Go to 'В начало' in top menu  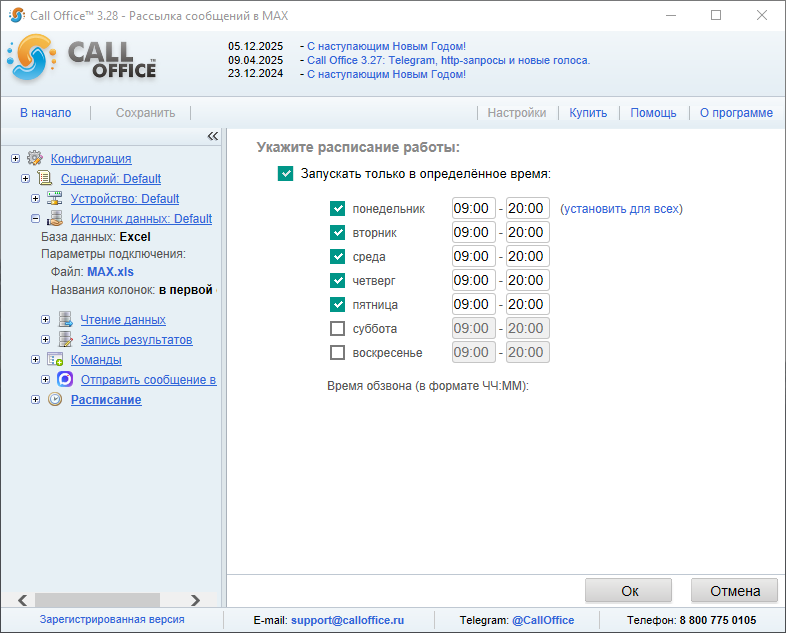[x=46, y=113]
